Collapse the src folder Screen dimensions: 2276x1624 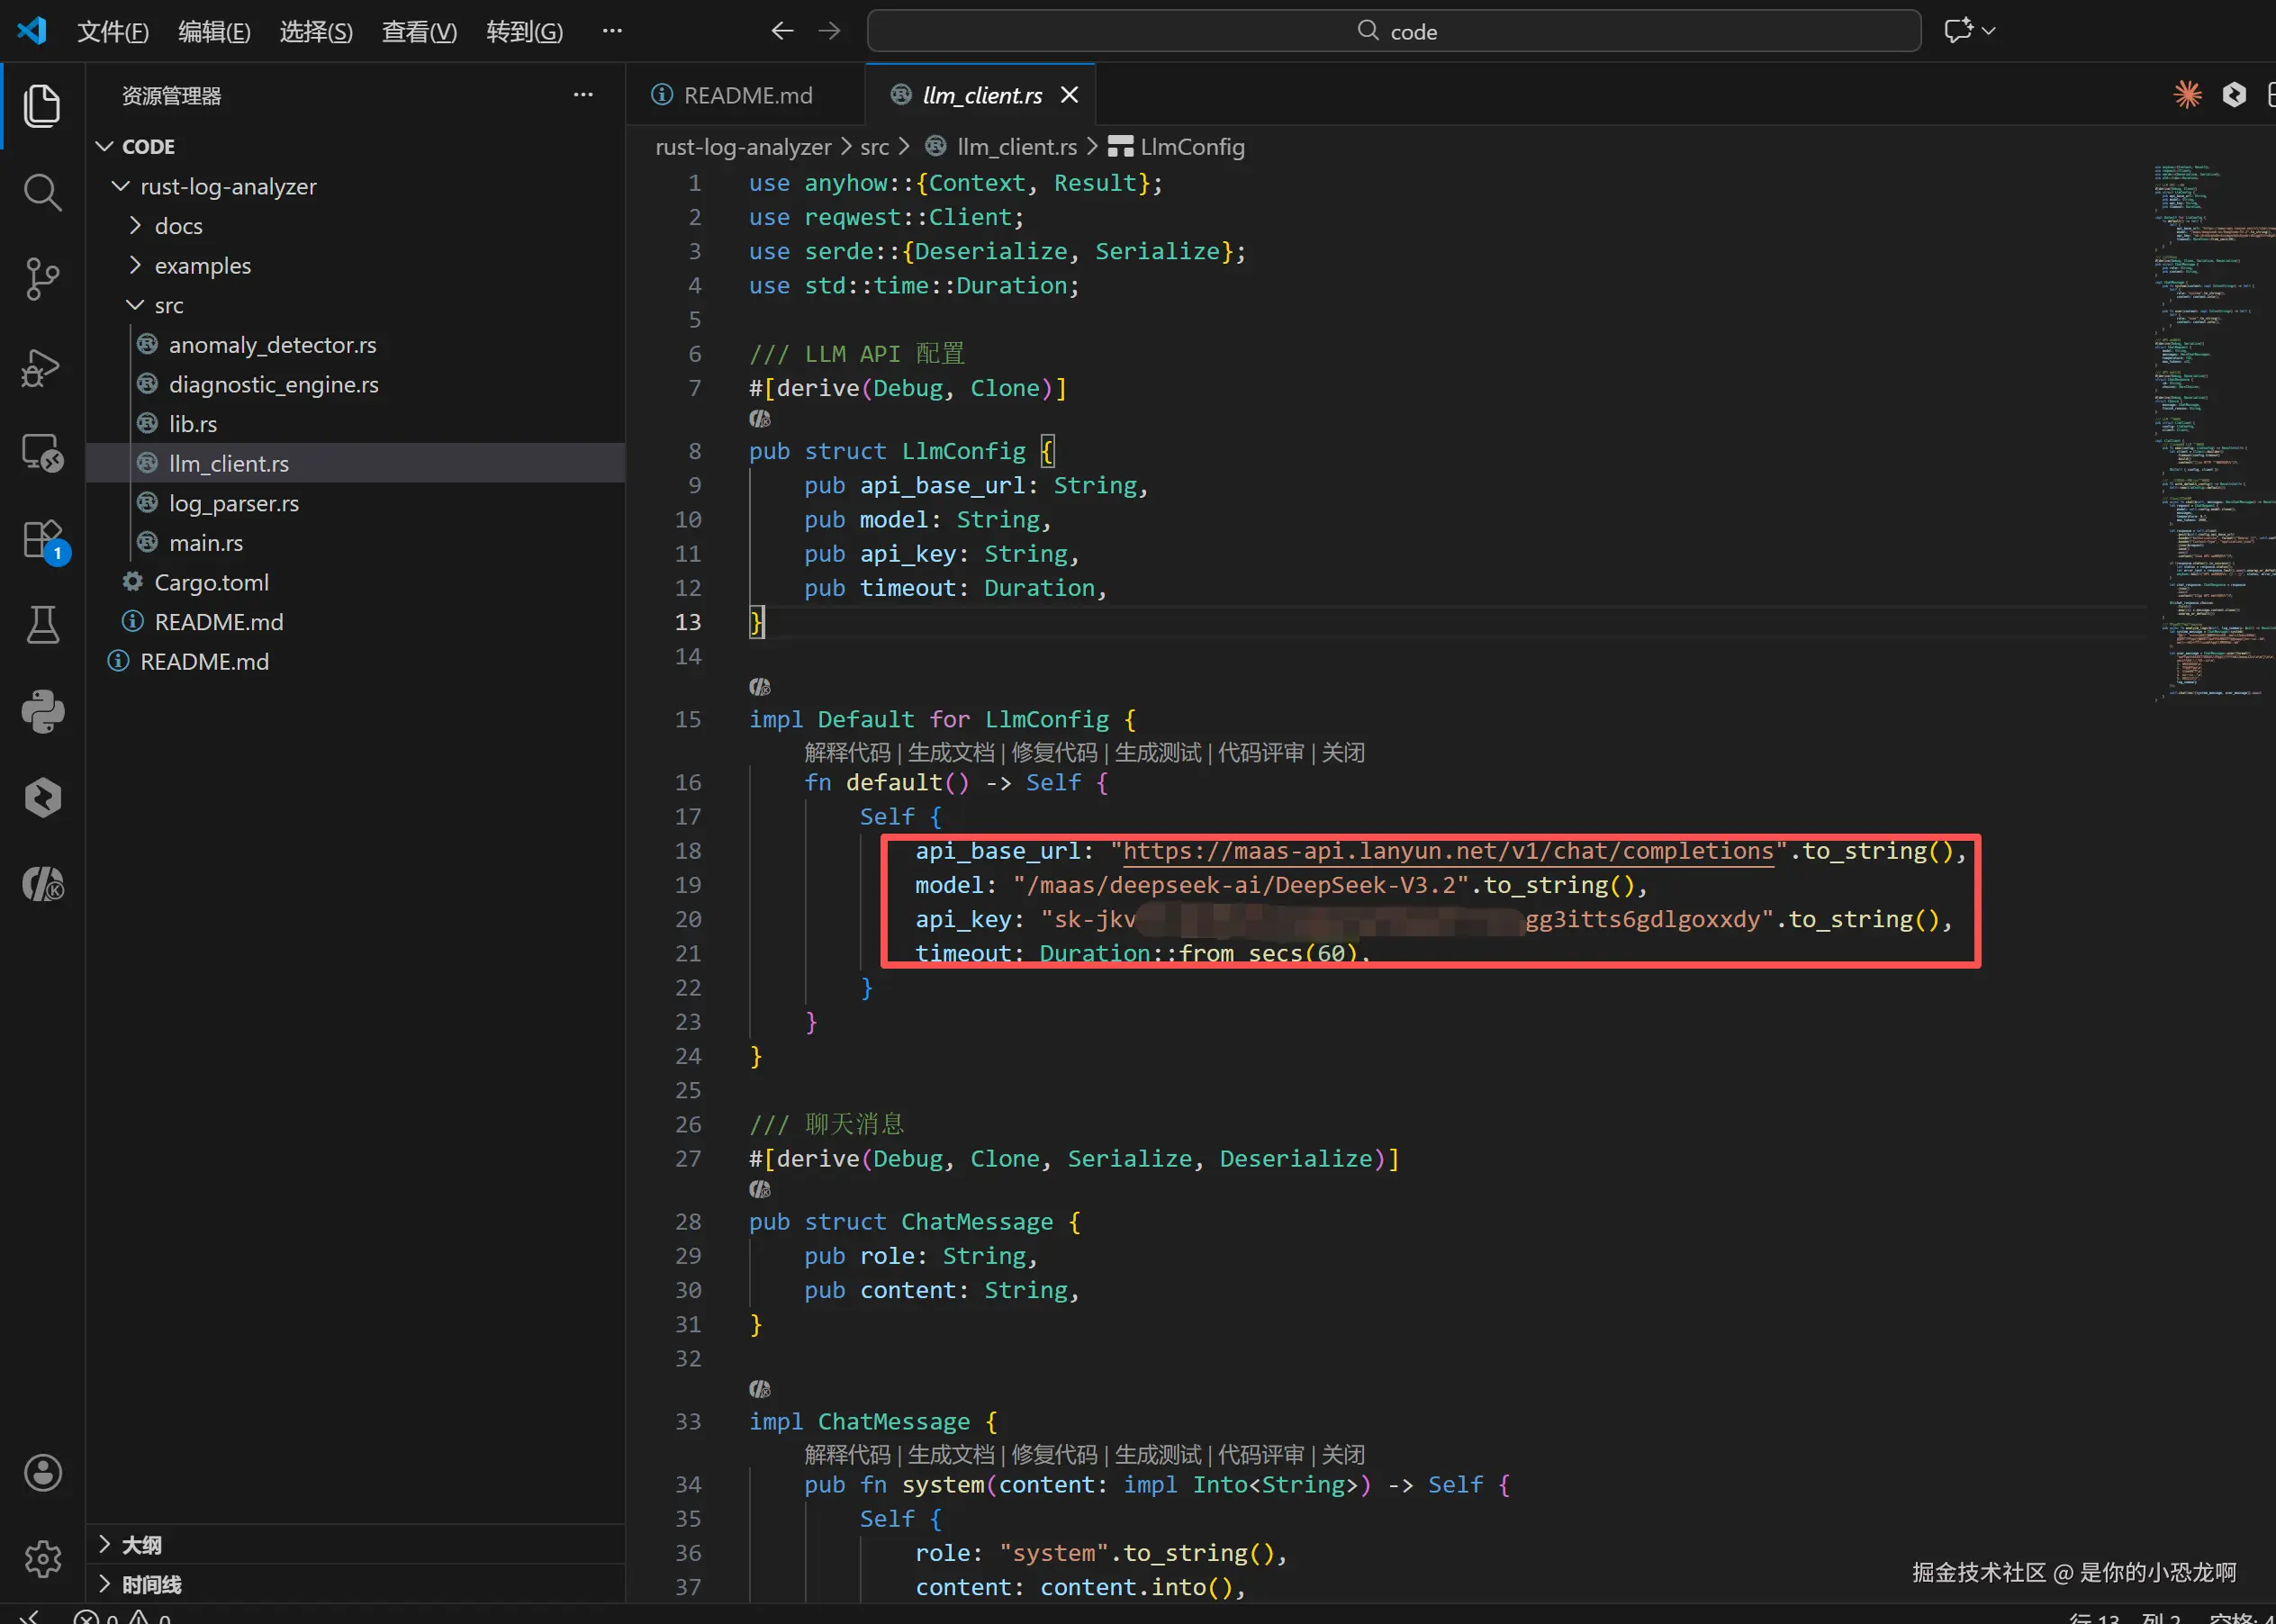coord(168,305)
